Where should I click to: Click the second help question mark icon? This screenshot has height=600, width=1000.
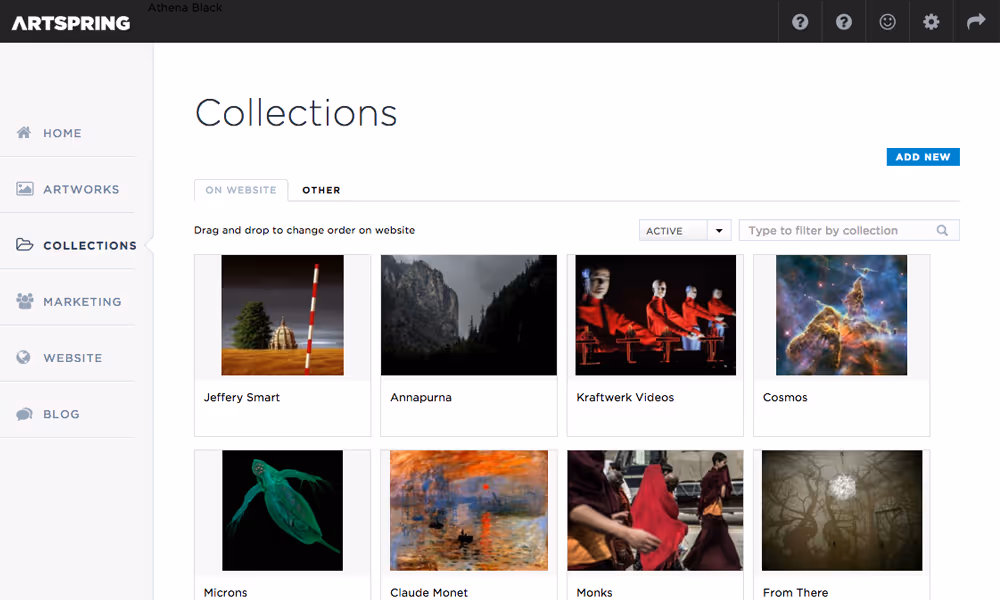coord(844,22)
